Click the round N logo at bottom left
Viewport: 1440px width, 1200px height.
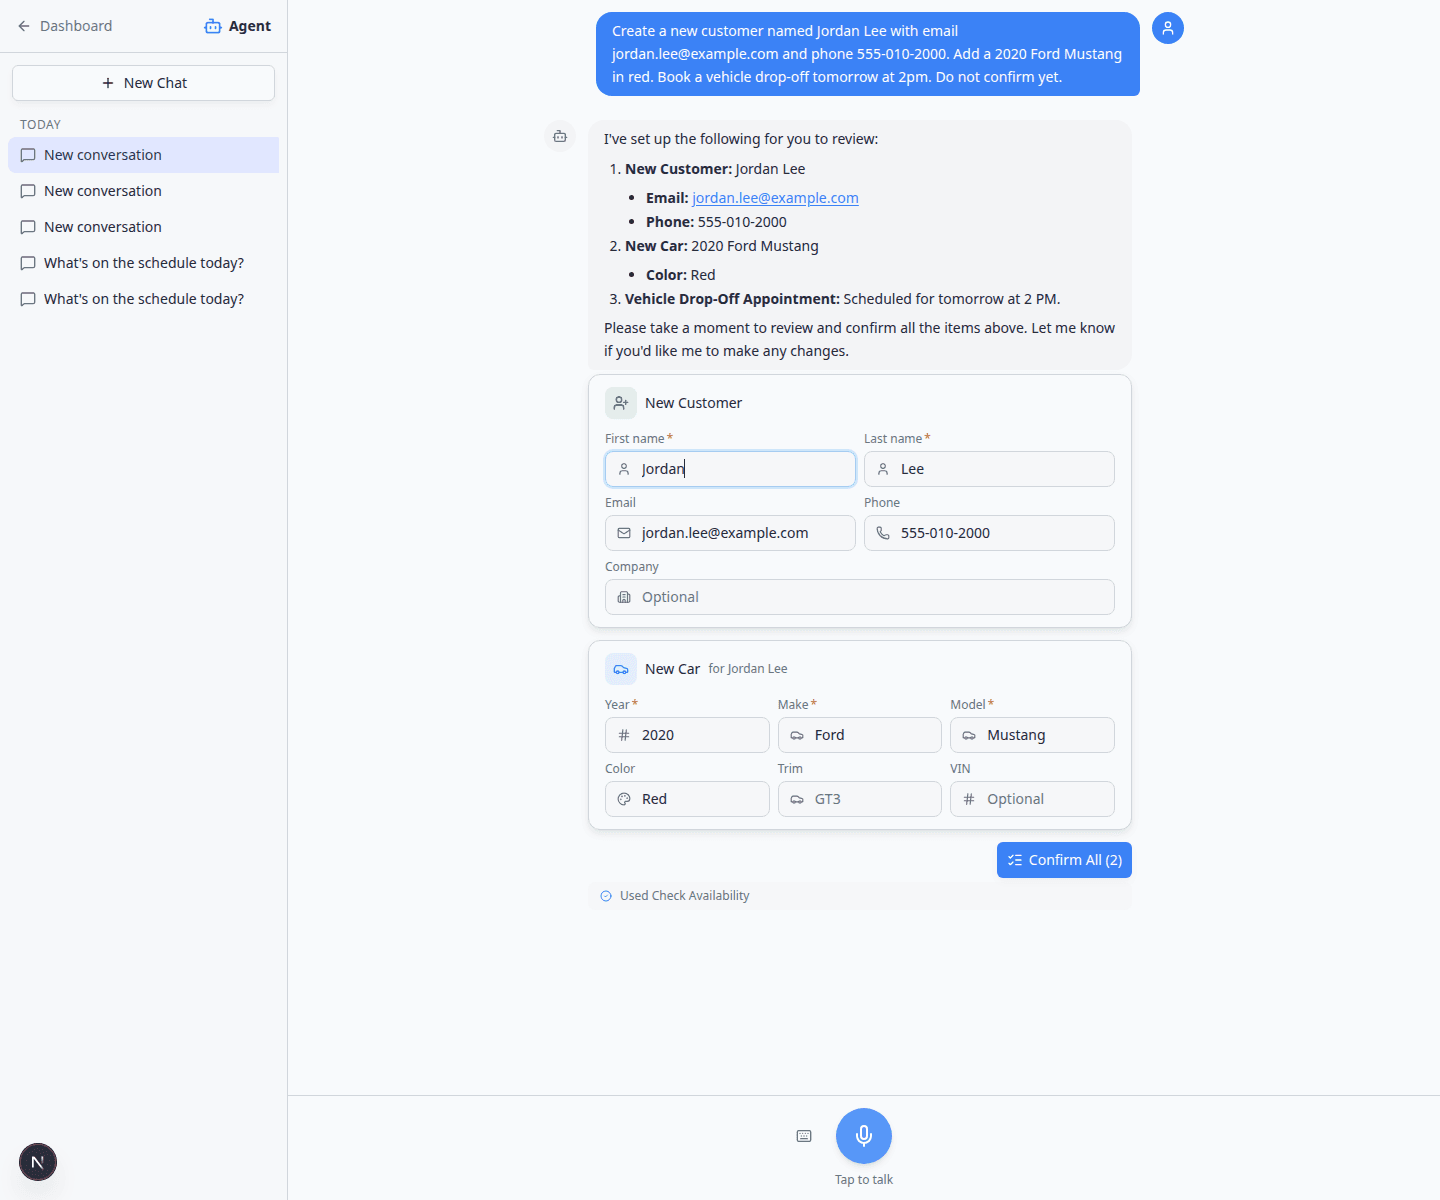(38, 1162)
